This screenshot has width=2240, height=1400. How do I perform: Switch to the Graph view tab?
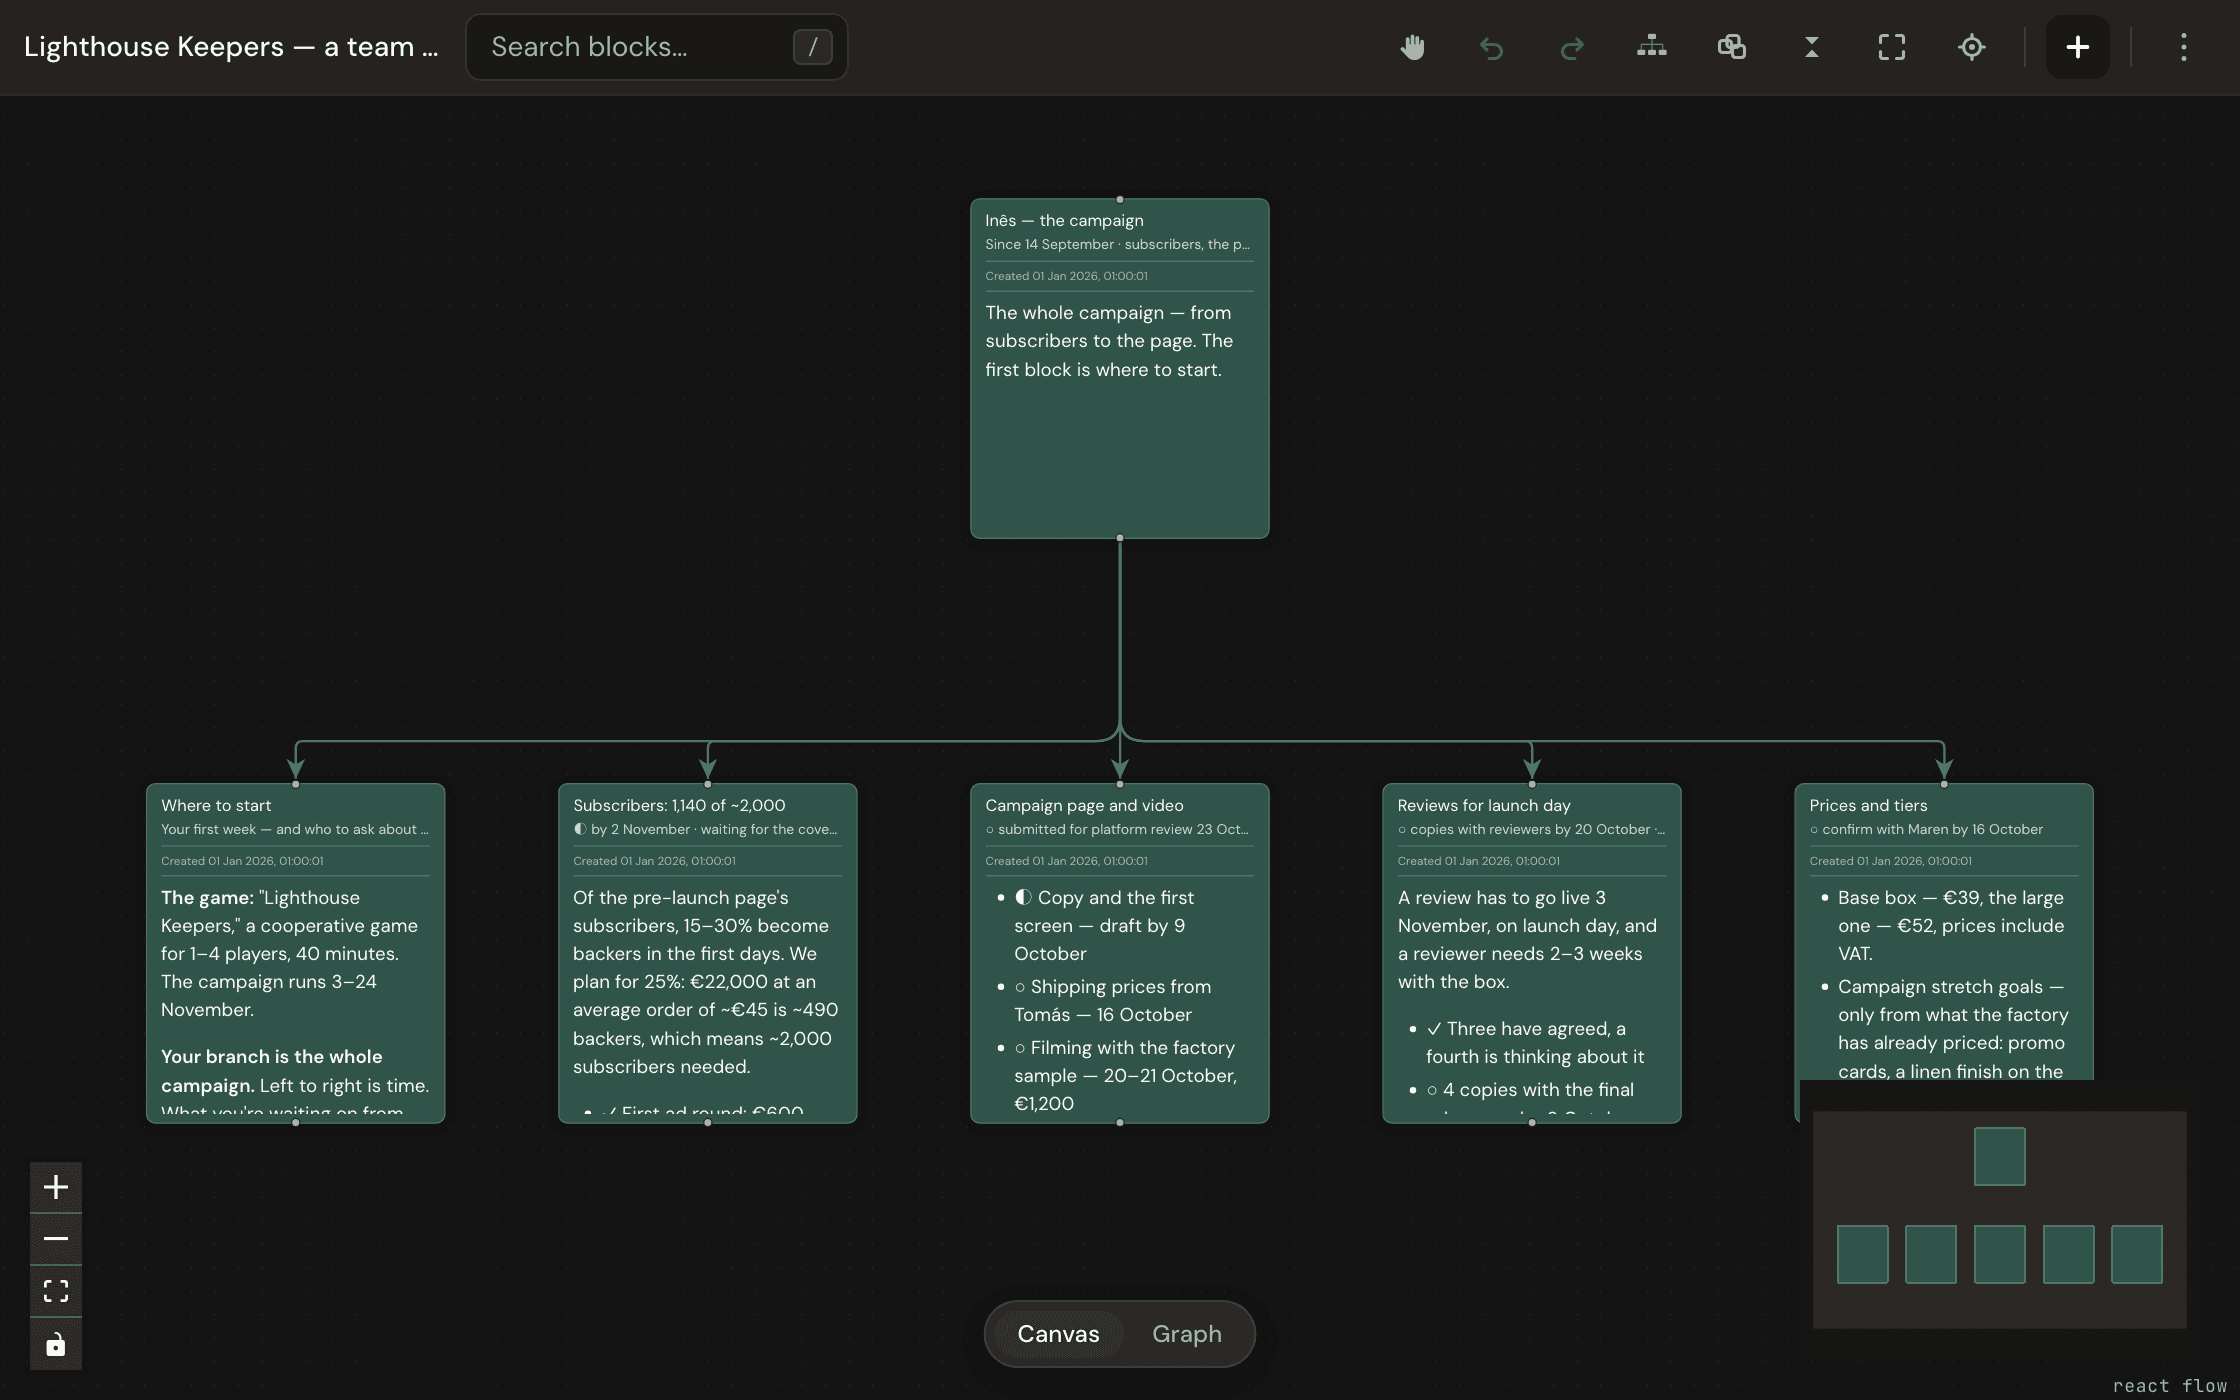pos(1187,1334)
